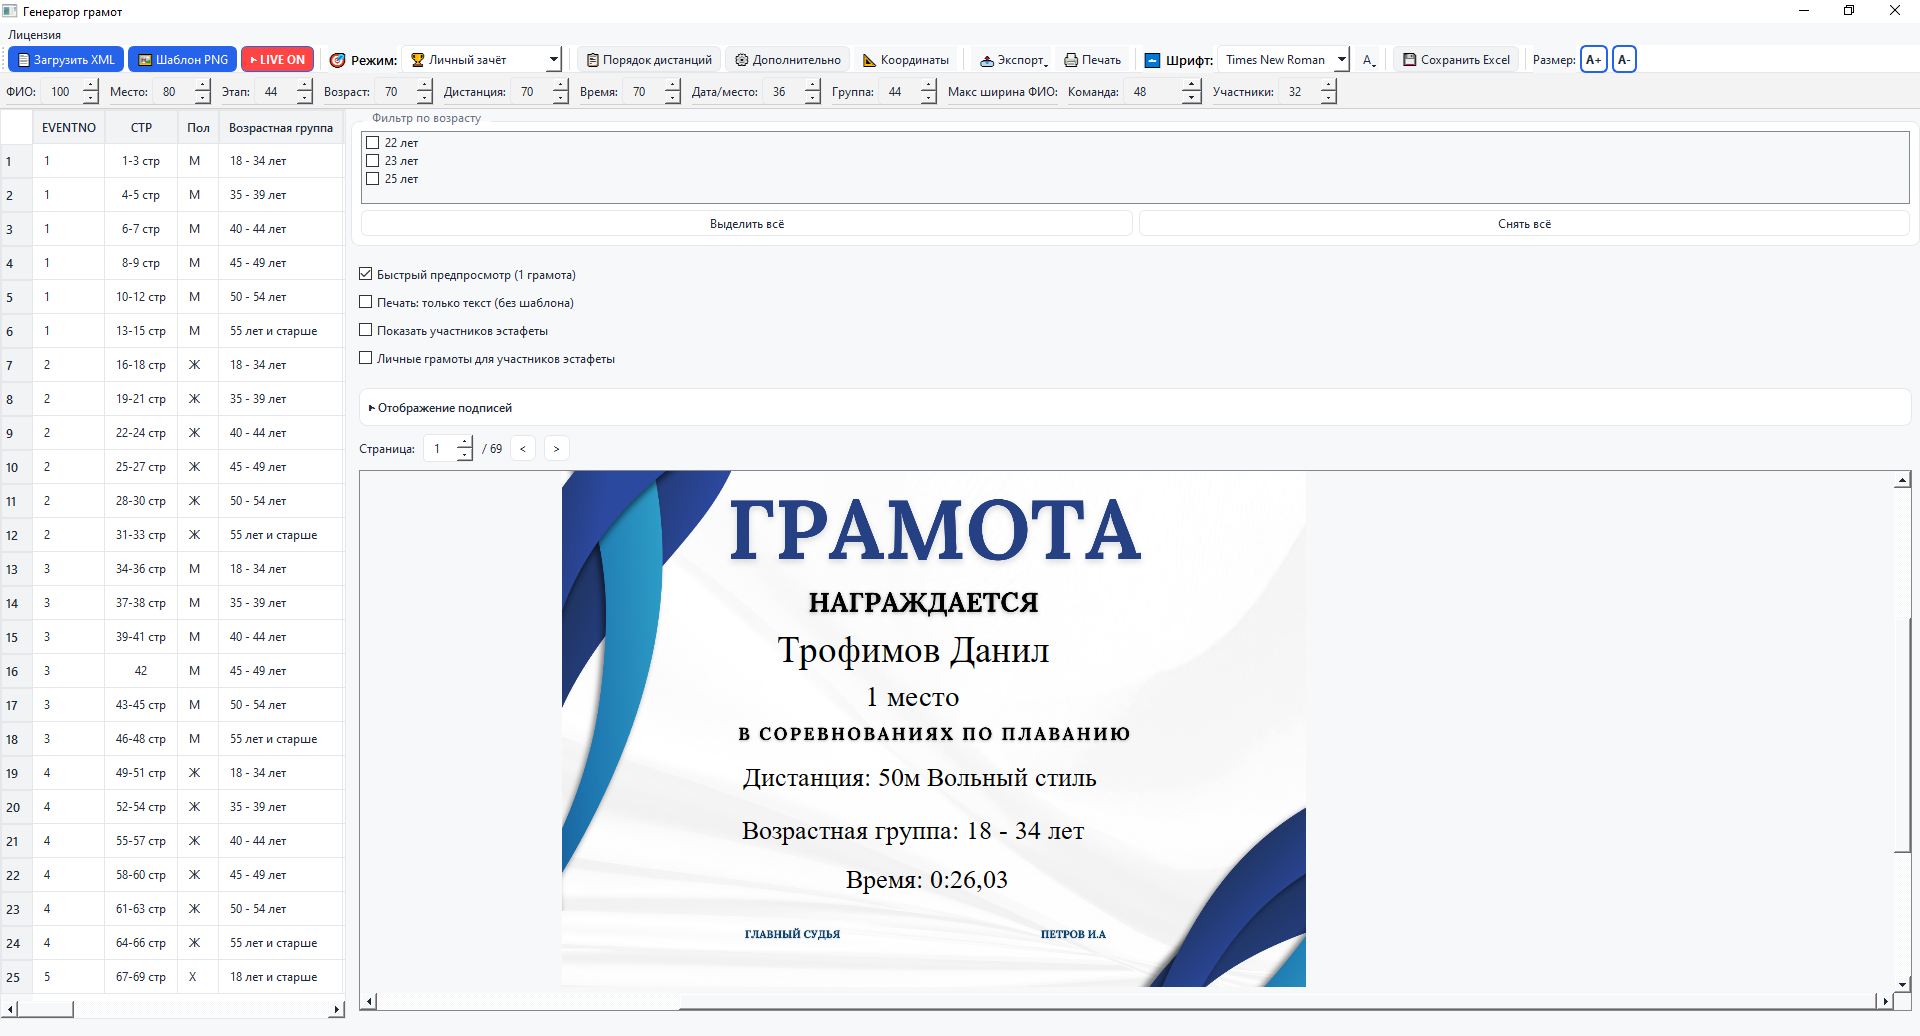Click the EVENTNO column header
The height and width of the screenshot is (1036, 1920).
pos(69,128)
